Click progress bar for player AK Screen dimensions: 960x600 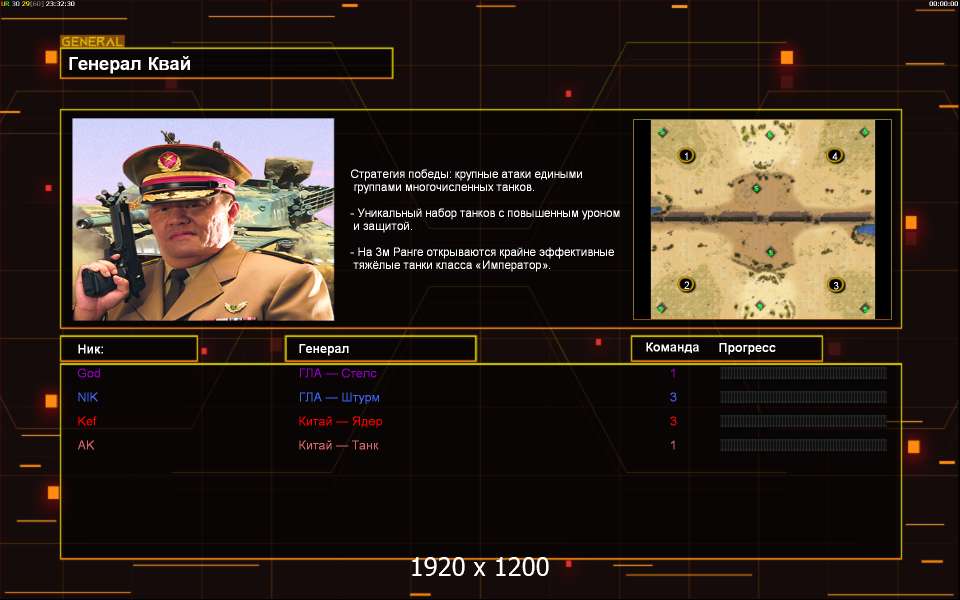point(803,445)
